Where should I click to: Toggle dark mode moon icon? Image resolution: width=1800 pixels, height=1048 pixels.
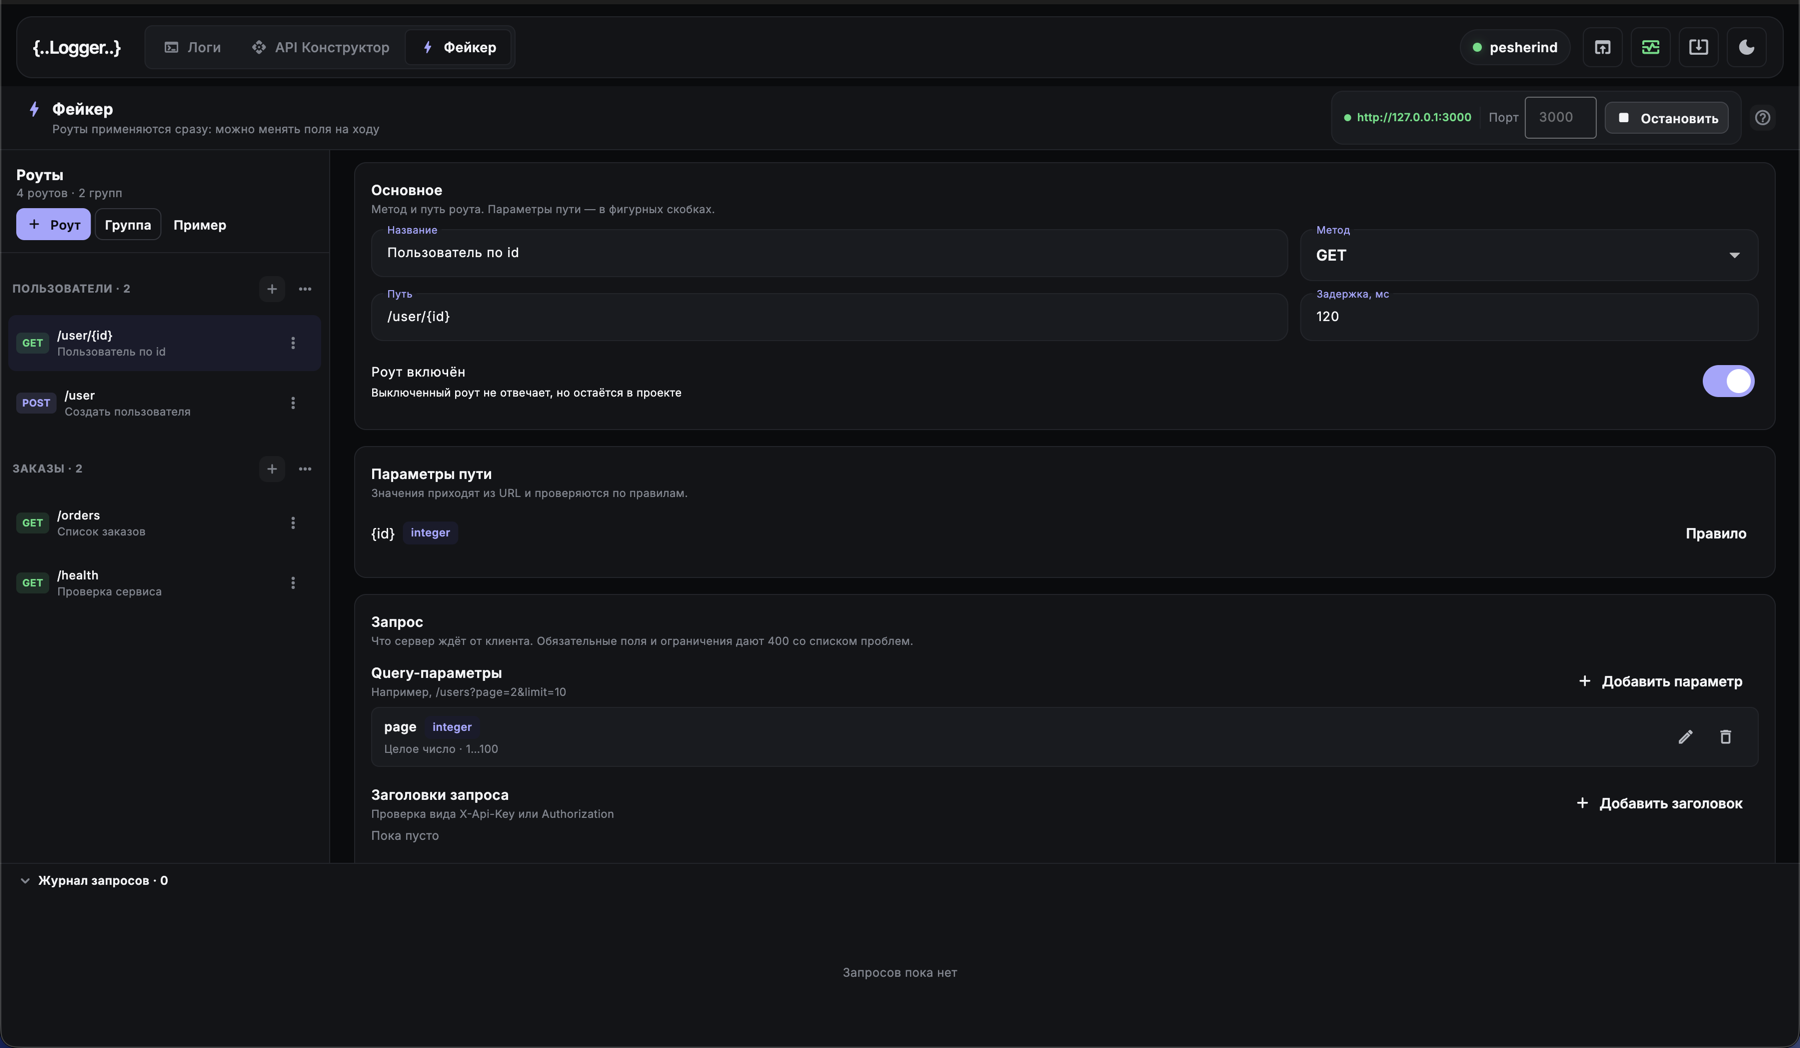[1747, 47]
